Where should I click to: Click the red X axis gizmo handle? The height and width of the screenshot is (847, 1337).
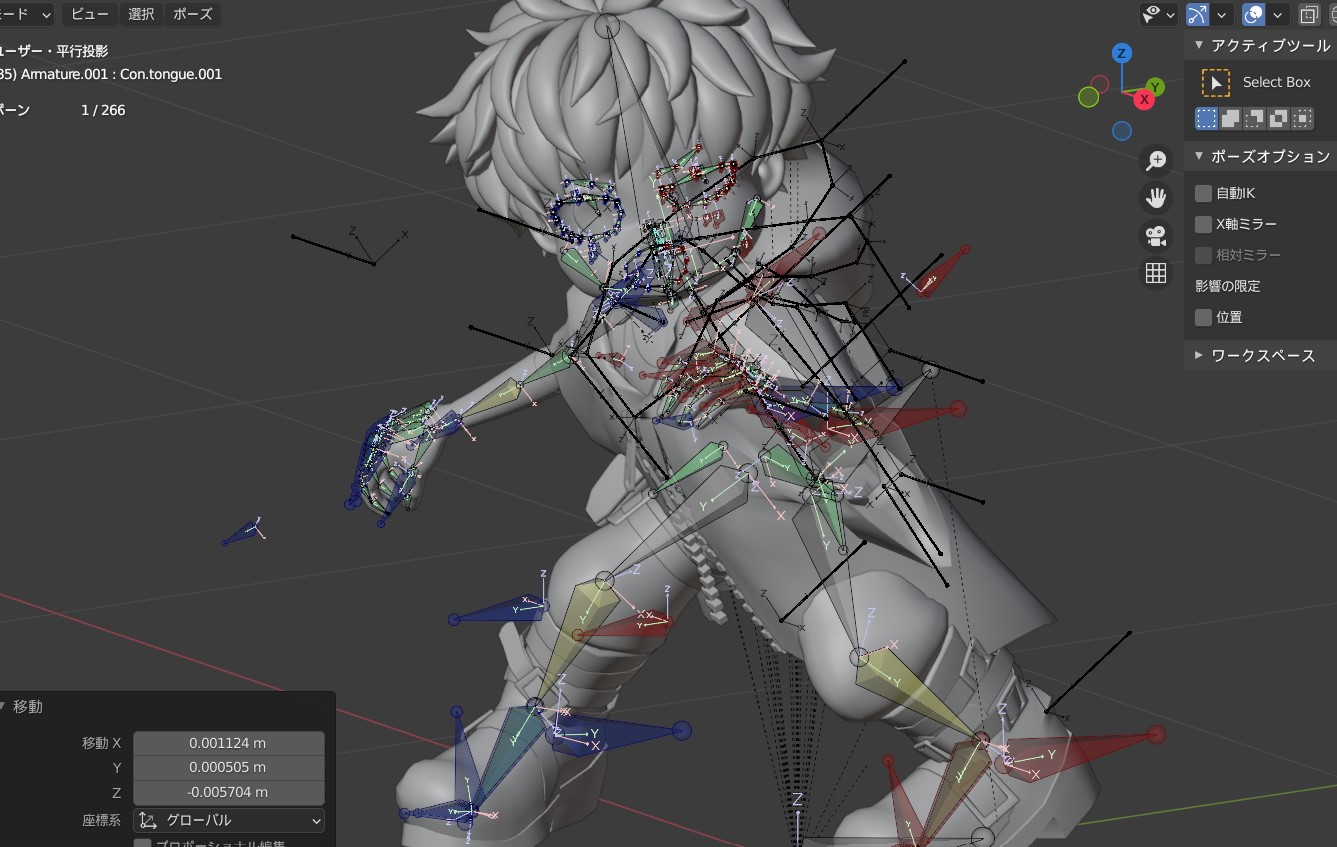(x=1145, y=99)
